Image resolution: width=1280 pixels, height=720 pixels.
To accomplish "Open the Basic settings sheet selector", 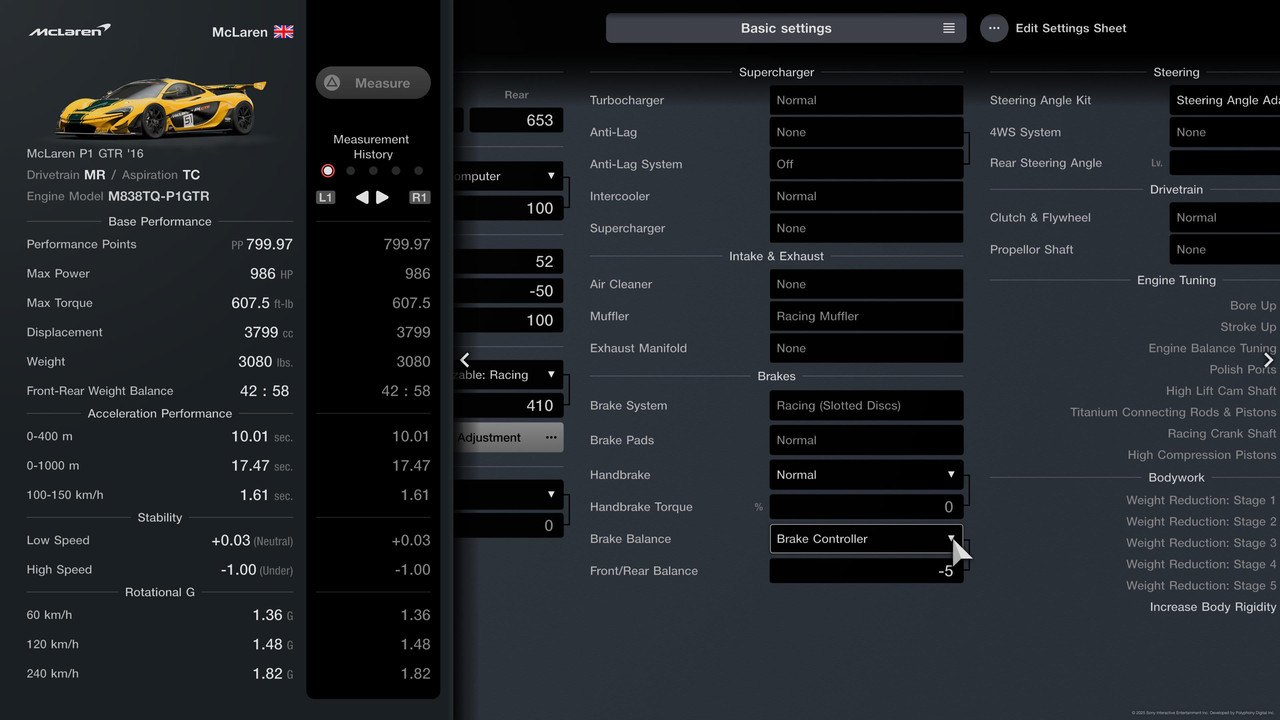I will [x=786, y=28].
